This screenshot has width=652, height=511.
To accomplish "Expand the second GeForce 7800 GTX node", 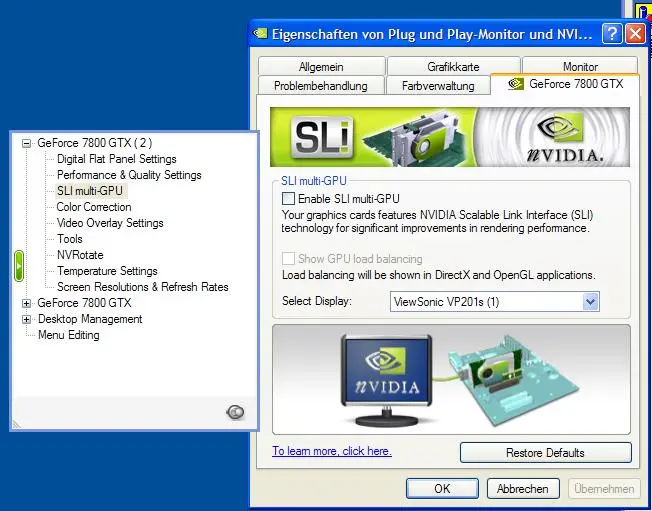I will pyautogui.click(x=26, y=303).
